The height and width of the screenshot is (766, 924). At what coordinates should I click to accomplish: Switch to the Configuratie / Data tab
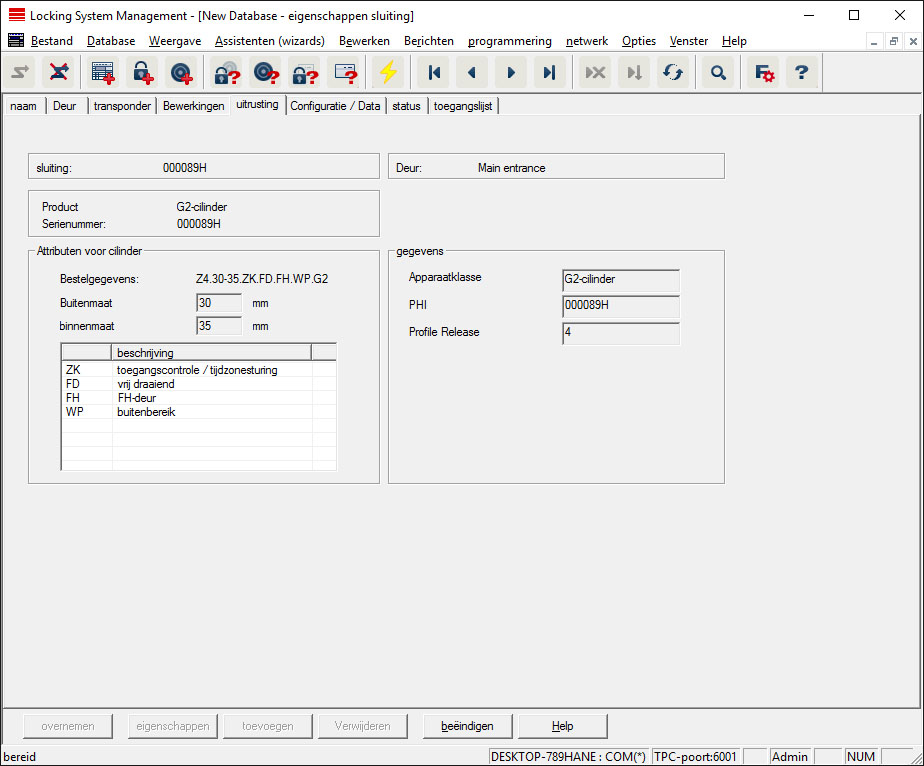click(335, 106)
